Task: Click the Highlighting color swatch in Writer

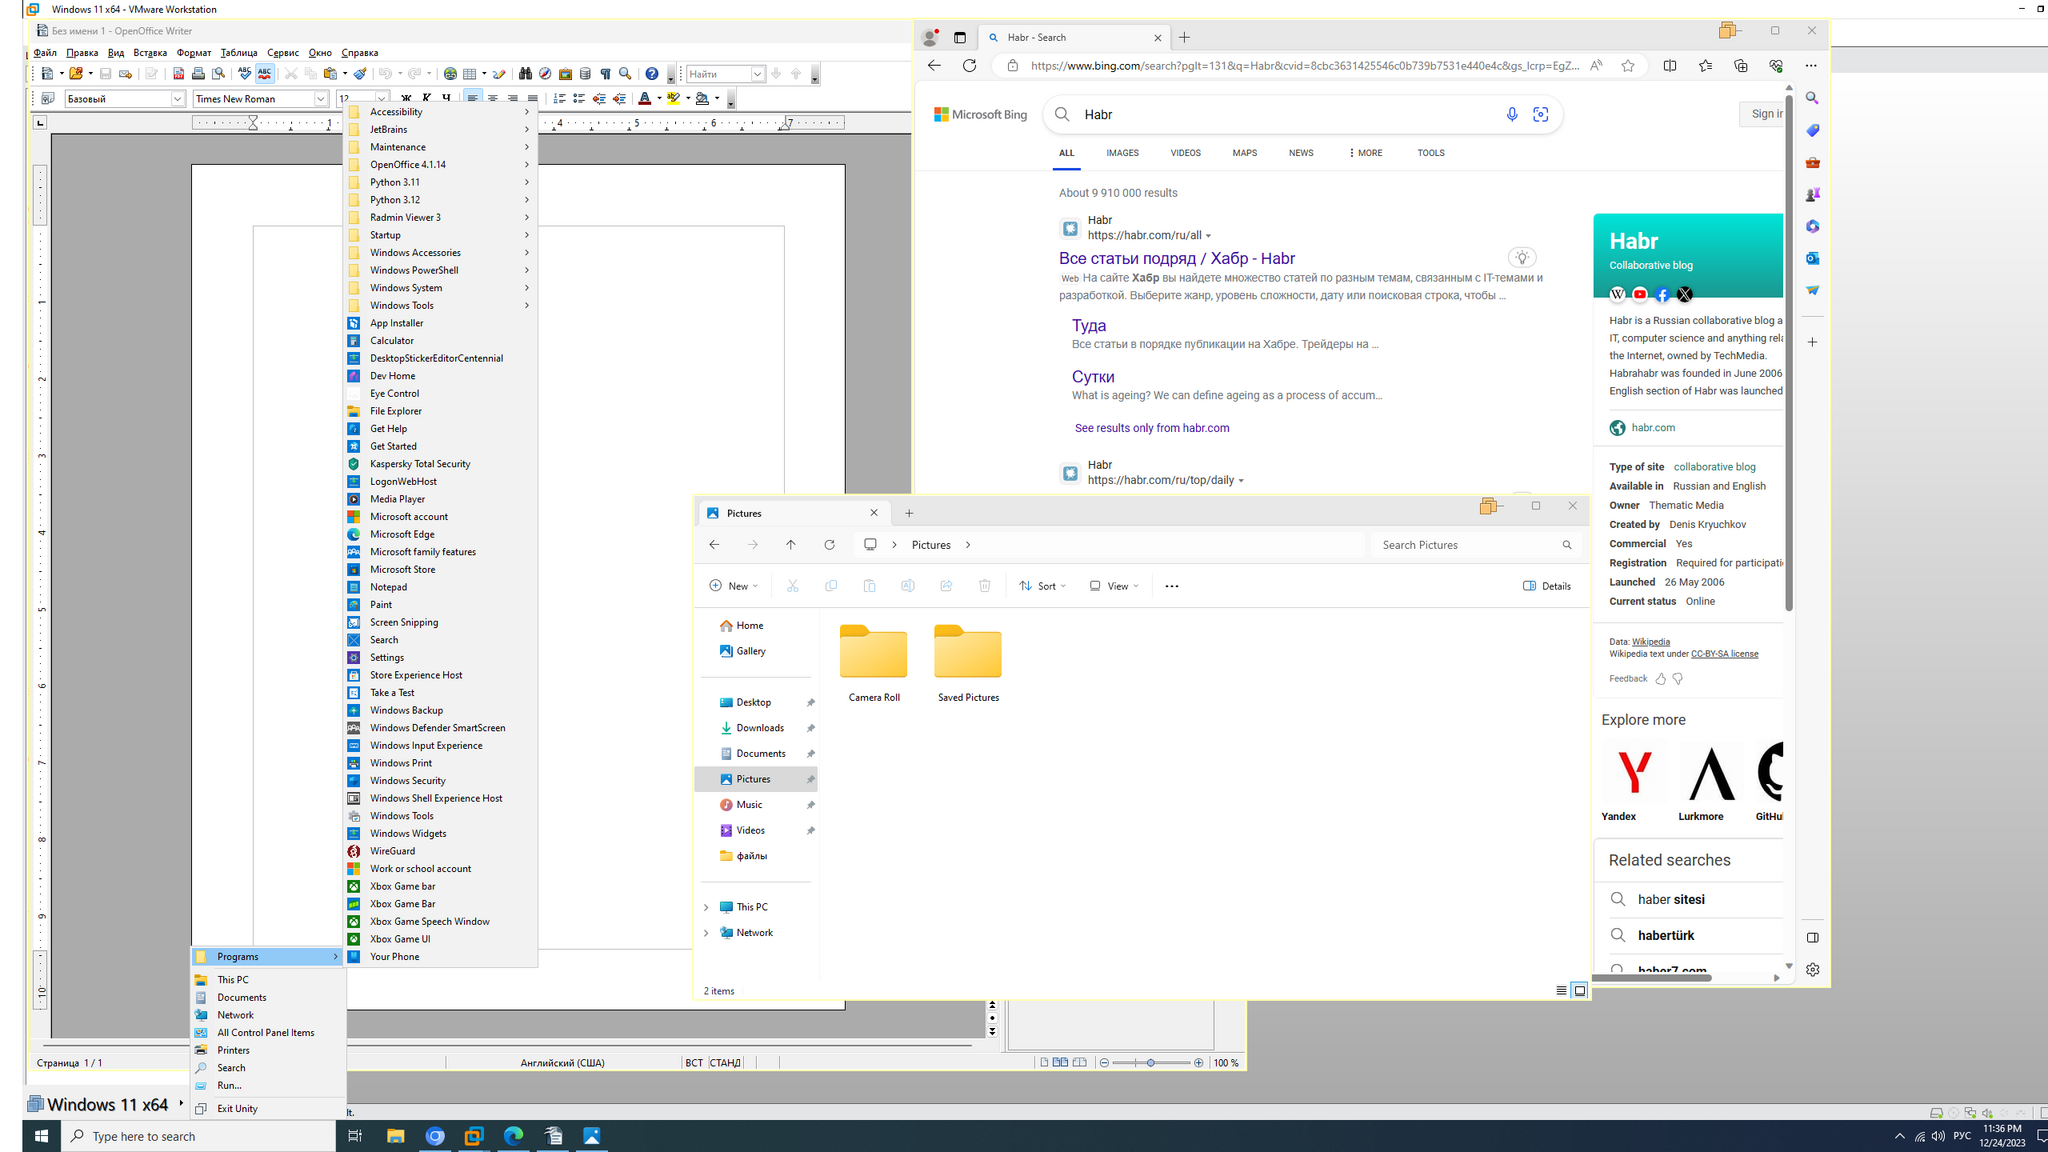Action: coord(673,98)
